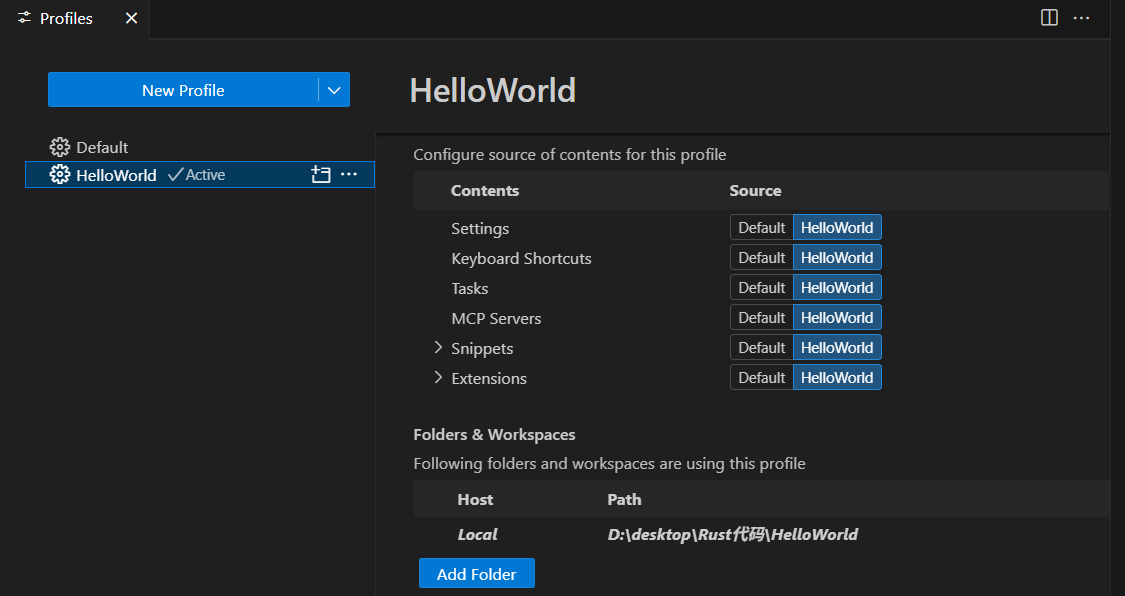Set Tasks source to Default

coord(761,288)
